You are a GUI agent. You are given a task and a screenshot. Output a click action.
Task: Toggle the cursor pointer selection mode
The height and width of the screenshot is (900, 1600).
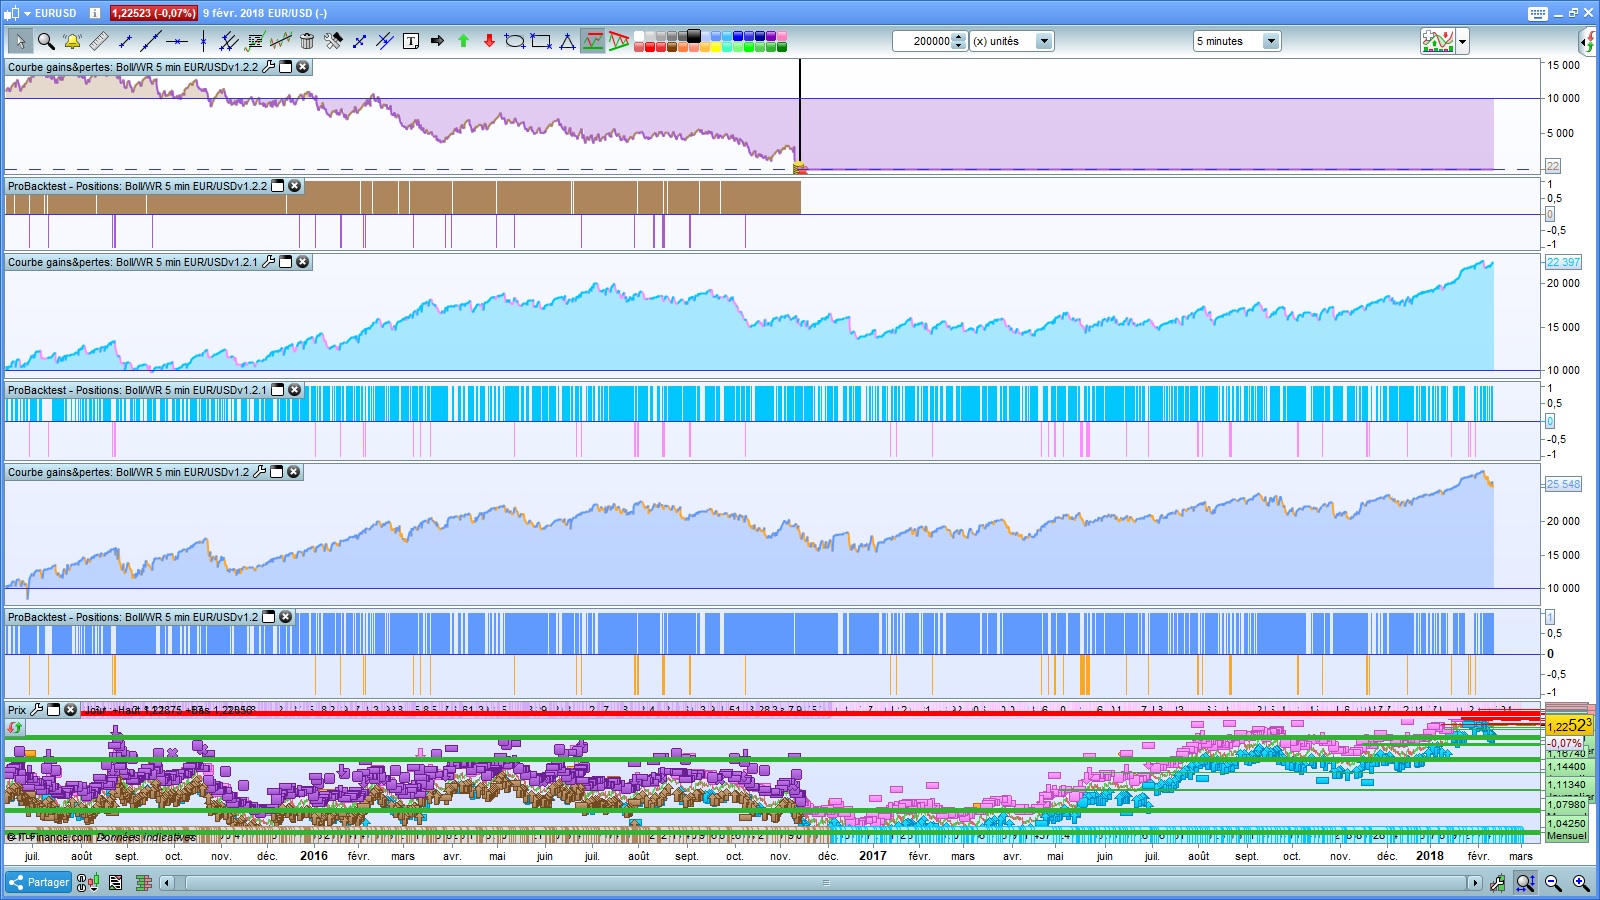[20, 41]
